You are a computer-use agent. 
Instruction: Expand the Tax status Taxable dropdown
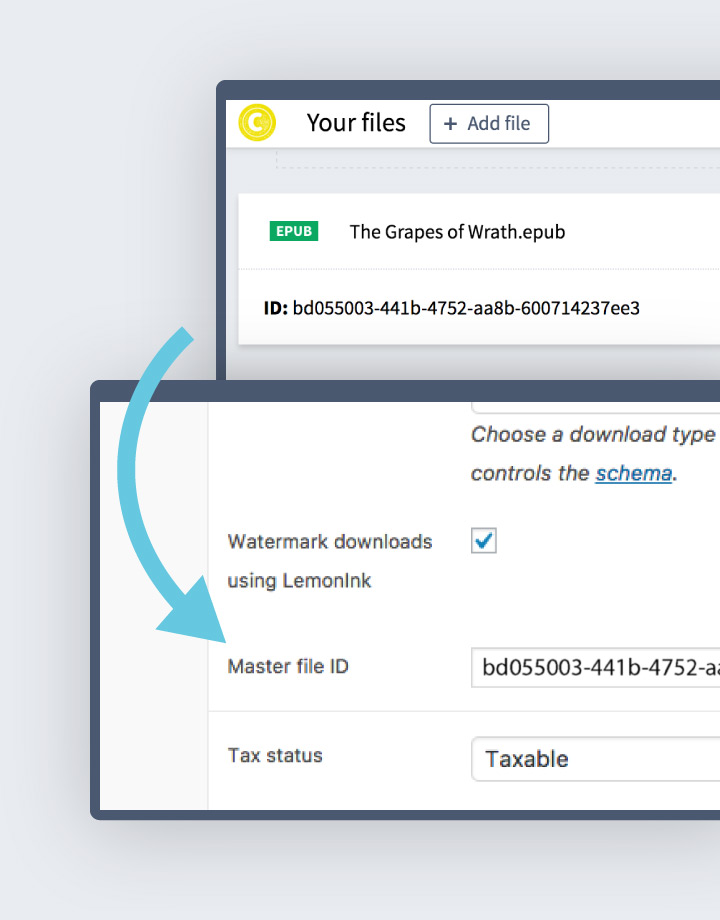point(596,759)
